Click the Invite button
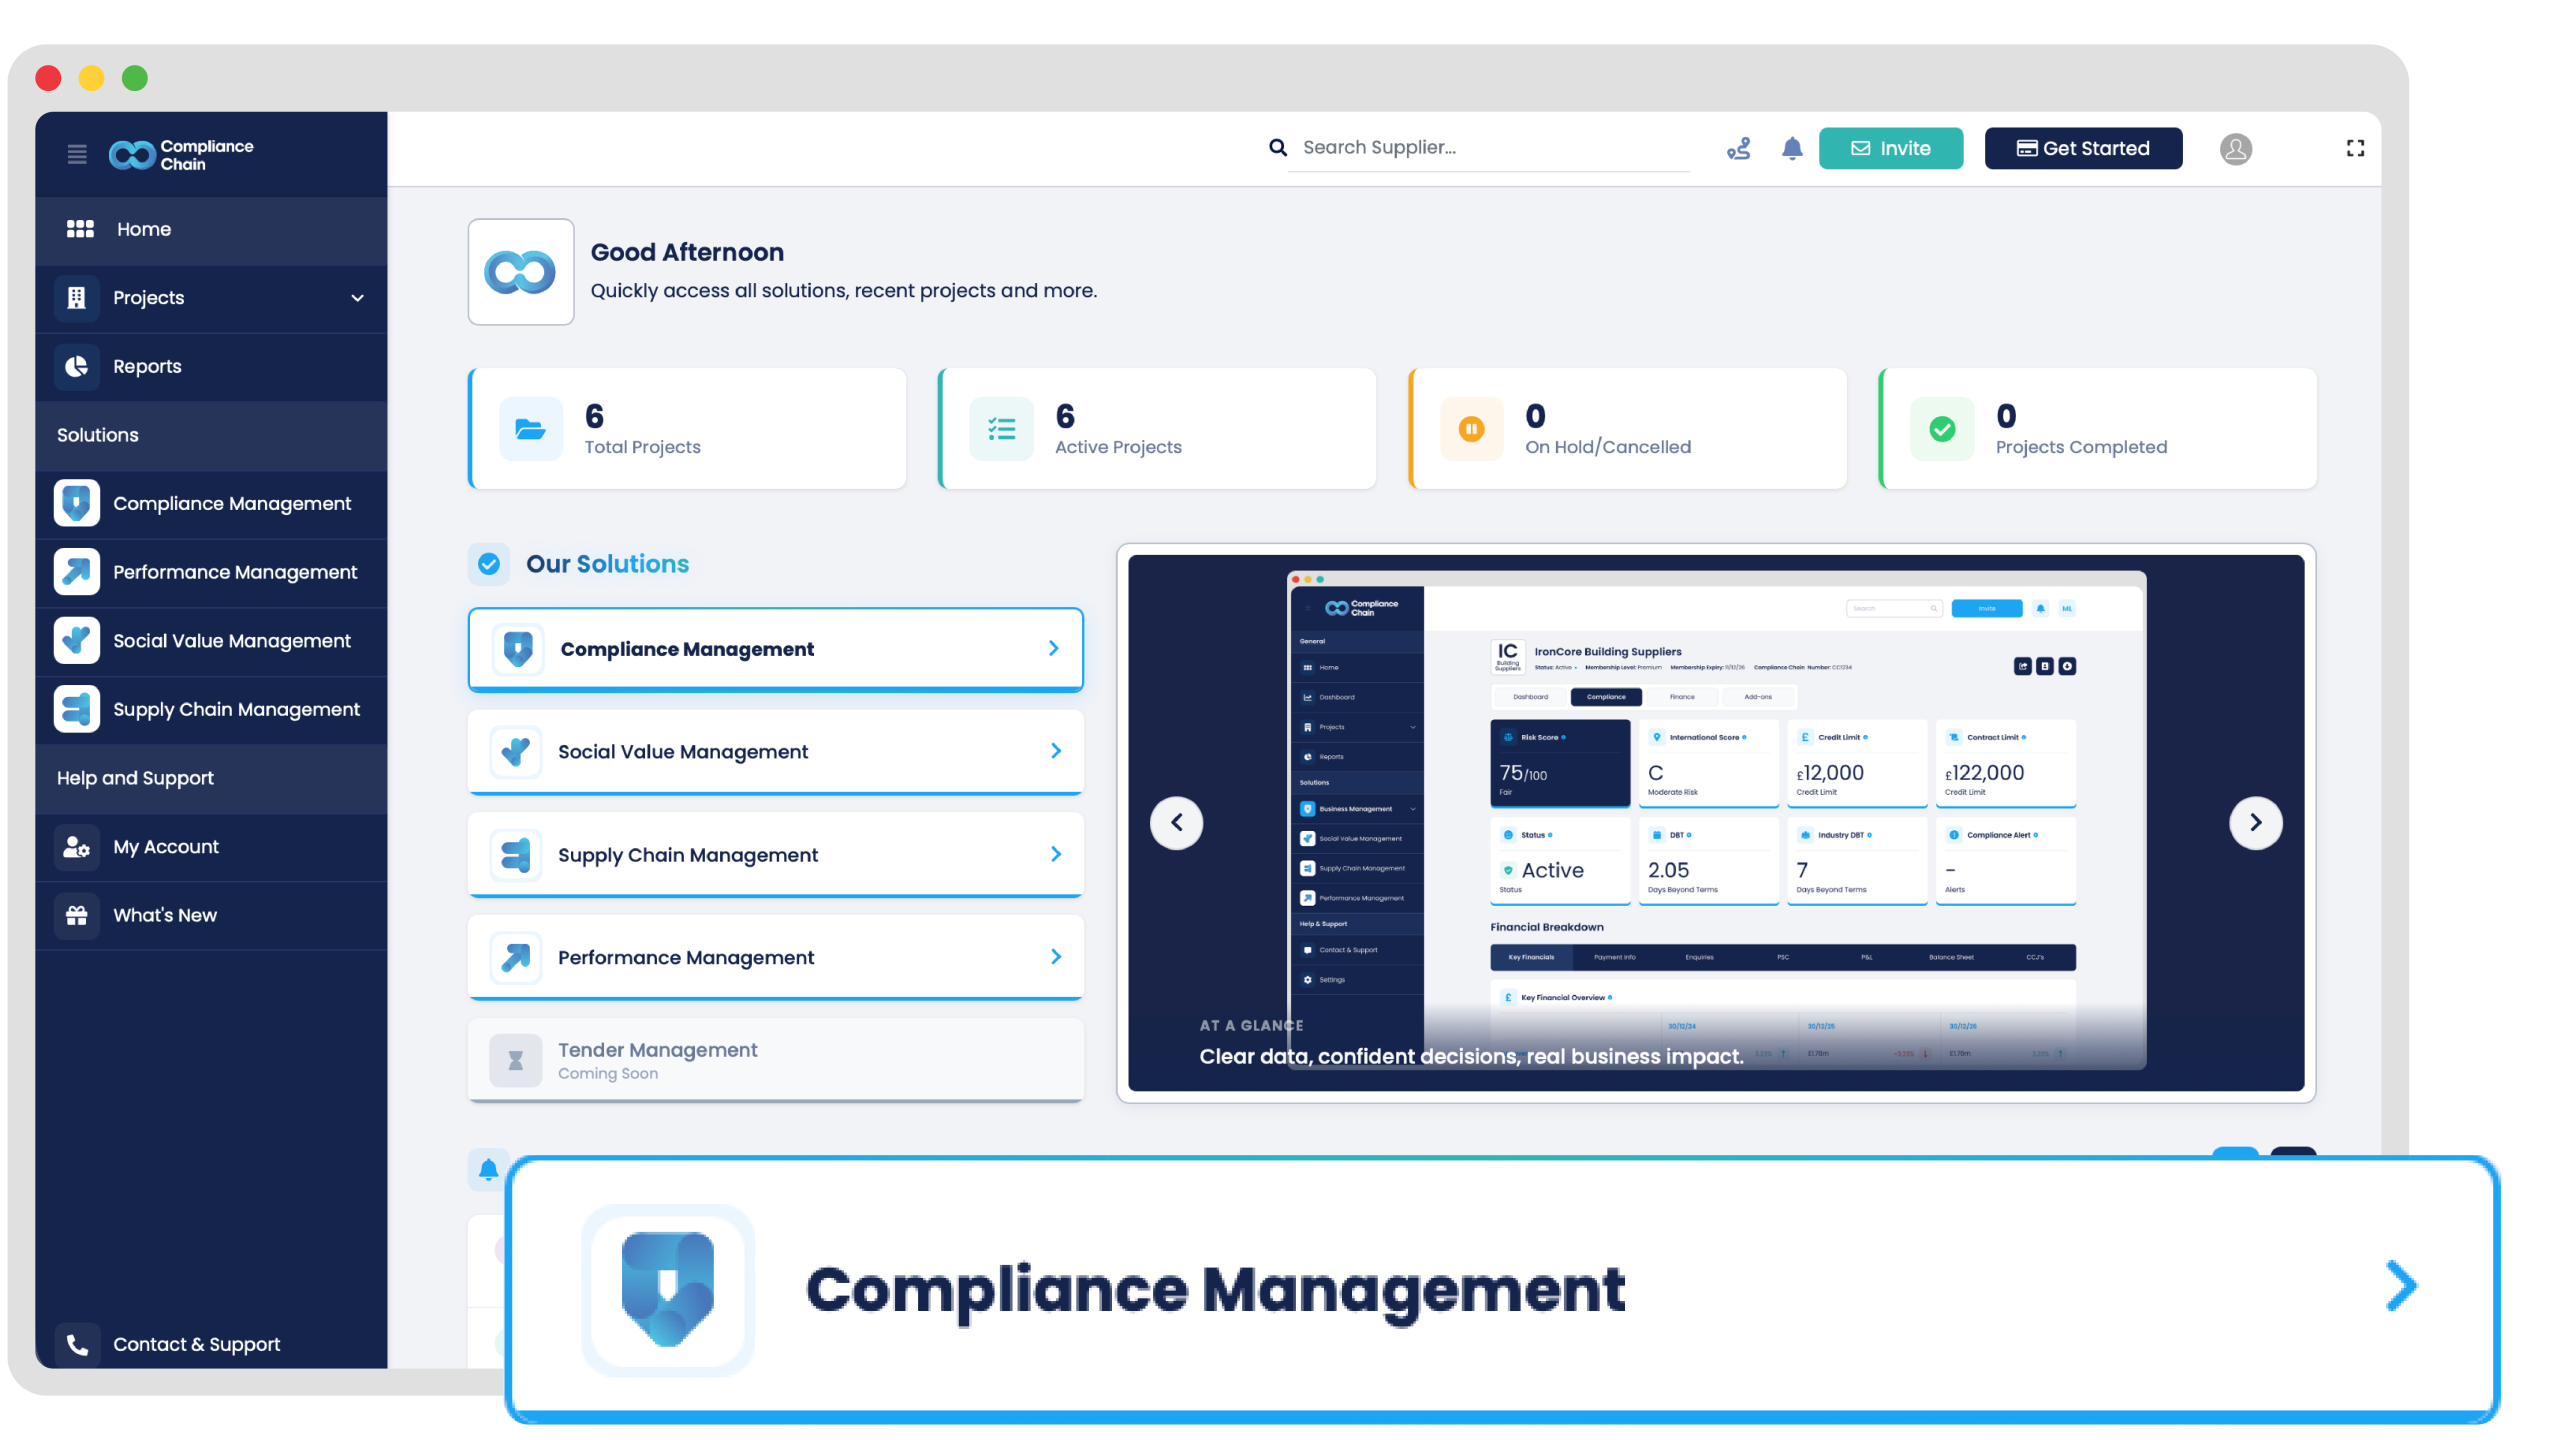2560x1440 pixels. [1890, 148]
